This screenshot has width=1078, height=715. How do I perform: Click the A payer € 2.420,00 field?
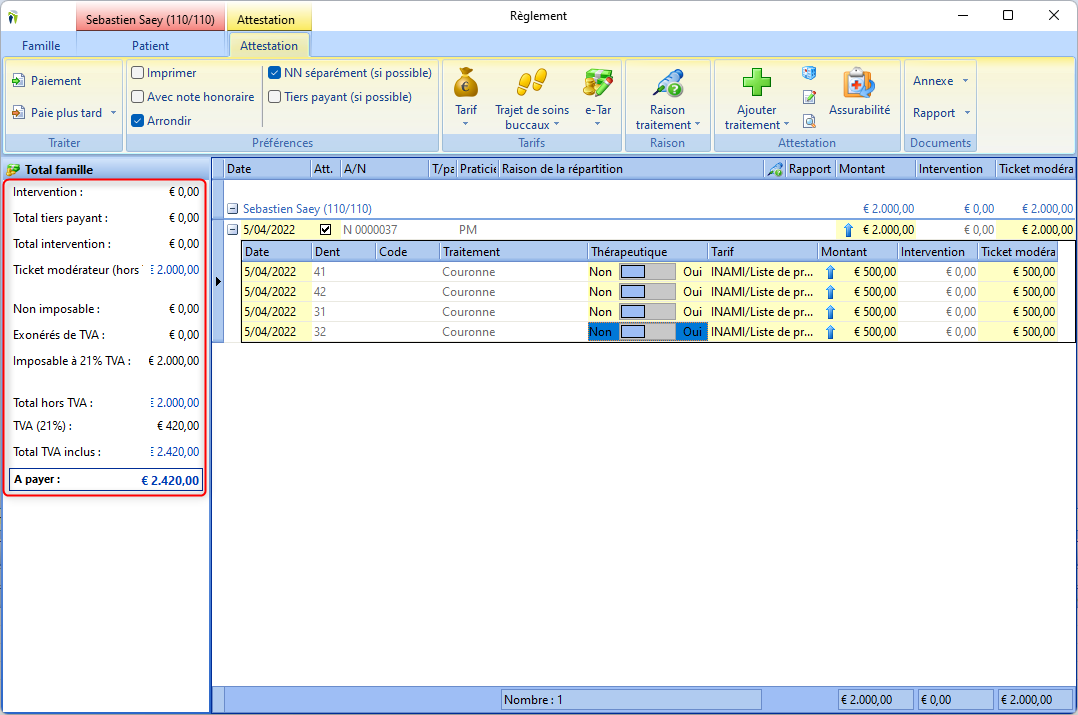point(106,480)
